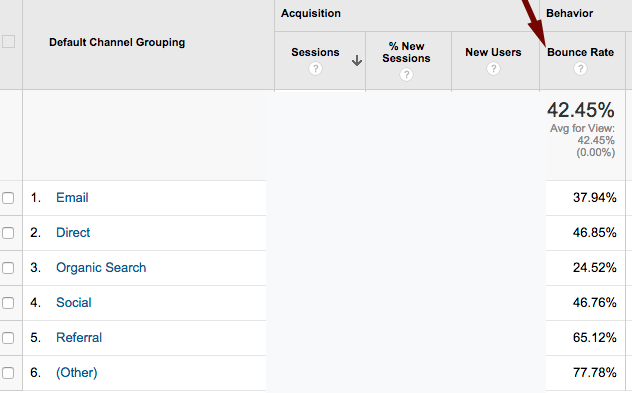This screenshot has width=632, height=393.
Task: Check the box for Referral row
Action: point(8,338)
